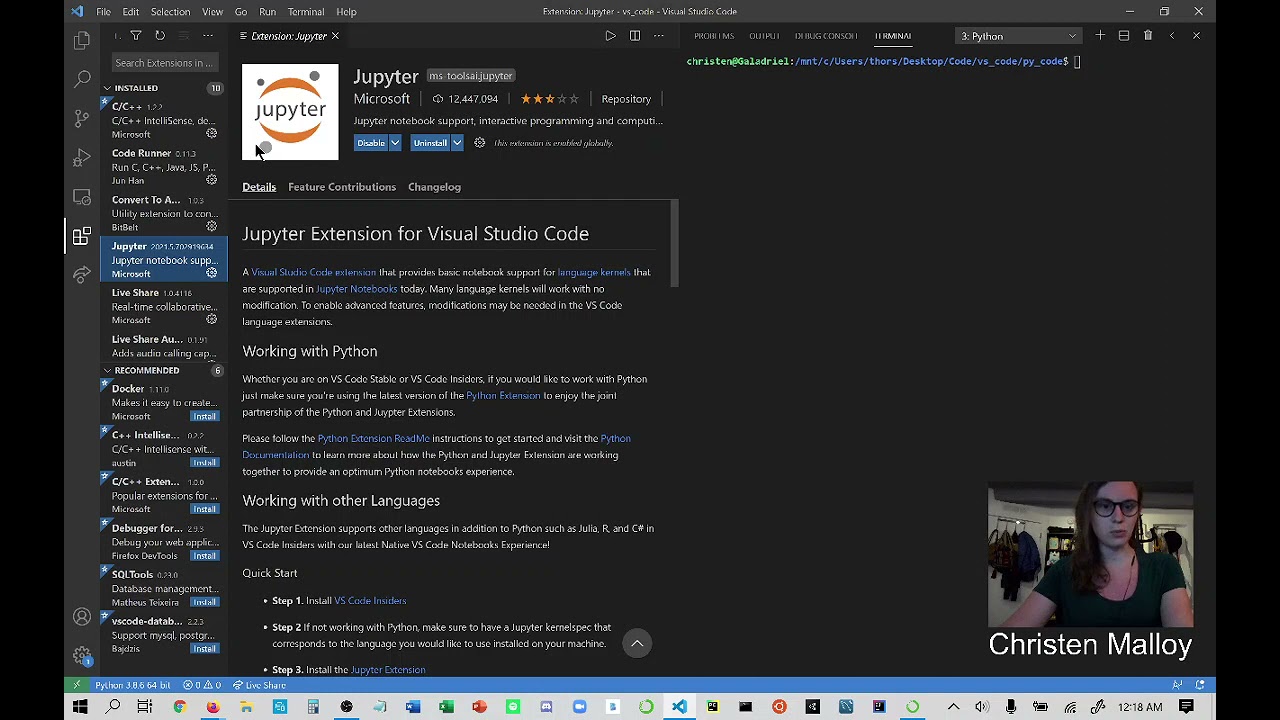Split the editor right
The height and width of the screenshot is (720, 1280).
tap(634, 36)
